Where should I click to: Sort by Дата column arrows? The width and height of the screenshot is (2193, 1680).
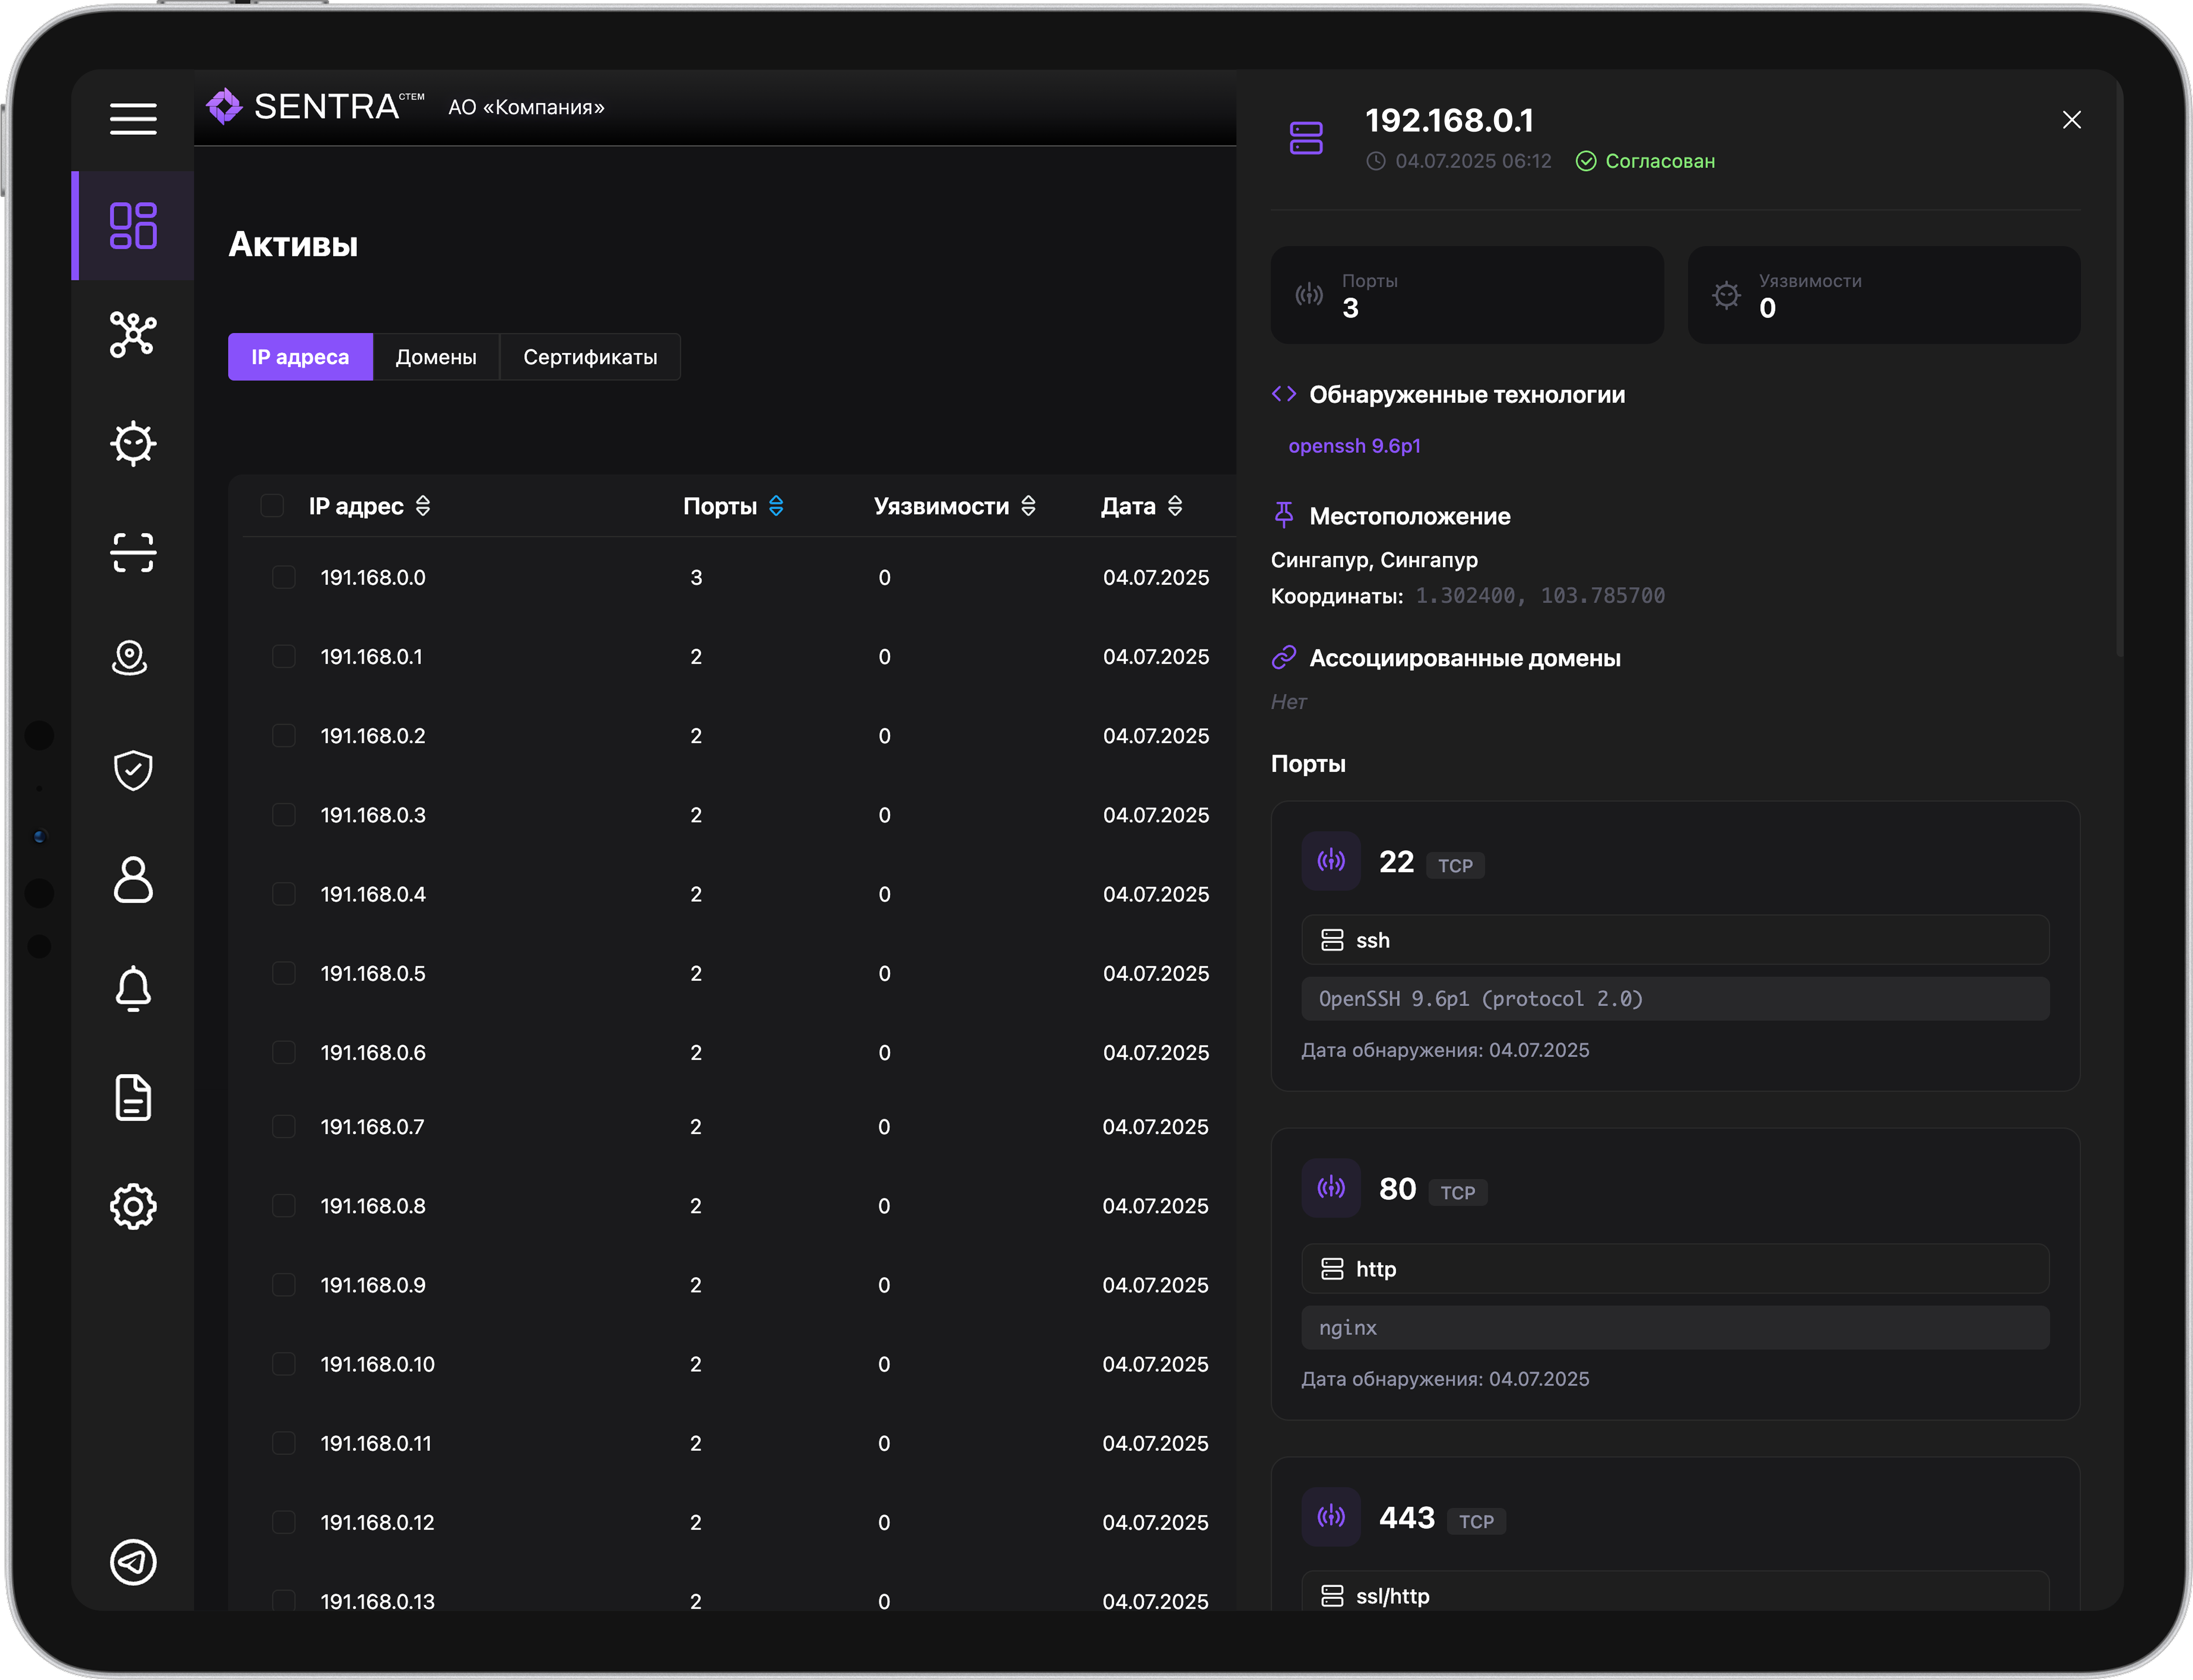pos(1175,506)
